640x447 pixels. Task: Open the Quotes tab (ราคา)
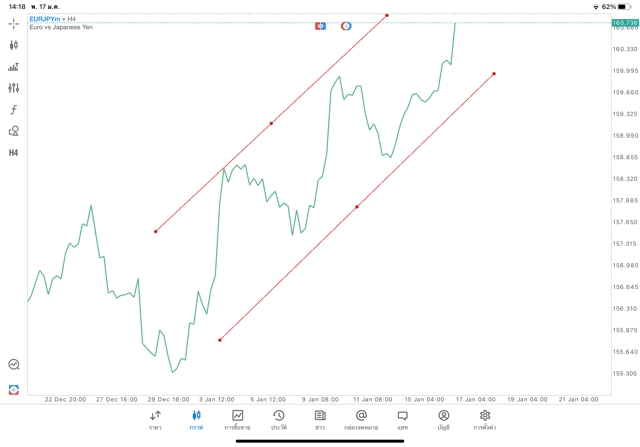point(155,420)
